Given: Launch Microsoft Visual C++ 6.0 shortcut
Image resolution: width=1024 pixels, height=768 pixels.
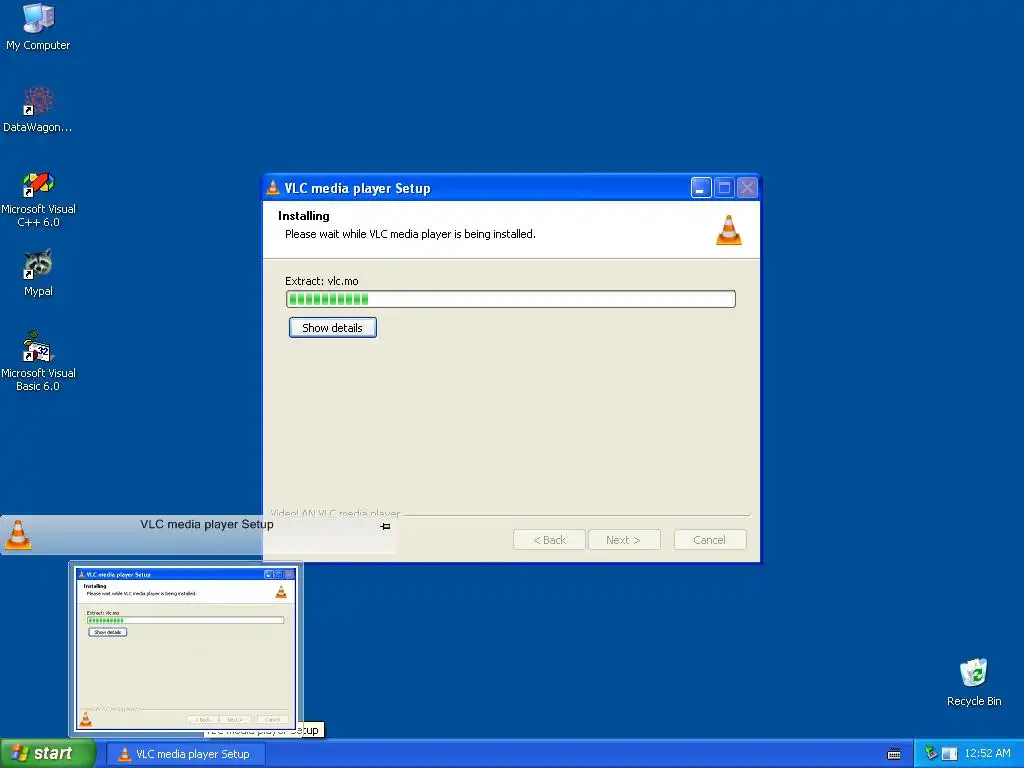Looking at the screenshot, I should tap(38, 199).
